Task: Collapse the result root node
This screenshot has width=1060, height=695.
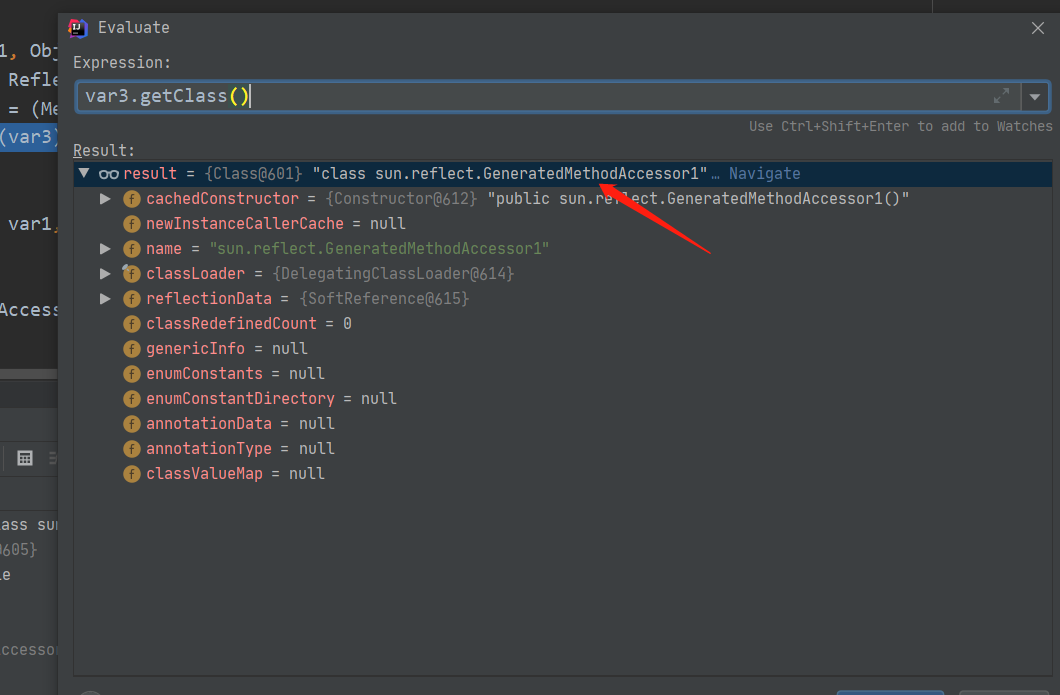Action: 84,173
